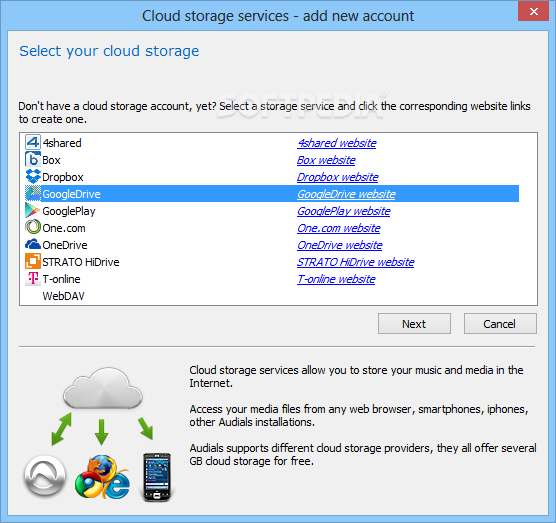Click the grey cloud illustration
This screenshot has height=523, width=556.
(103, 388)
